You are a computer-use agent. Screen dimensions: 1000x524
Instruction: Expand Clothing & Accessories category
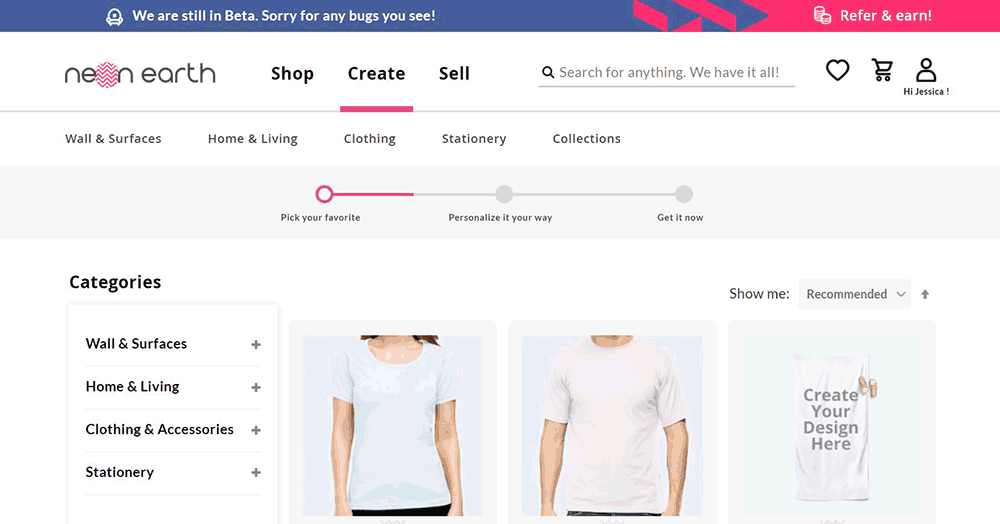256,430
